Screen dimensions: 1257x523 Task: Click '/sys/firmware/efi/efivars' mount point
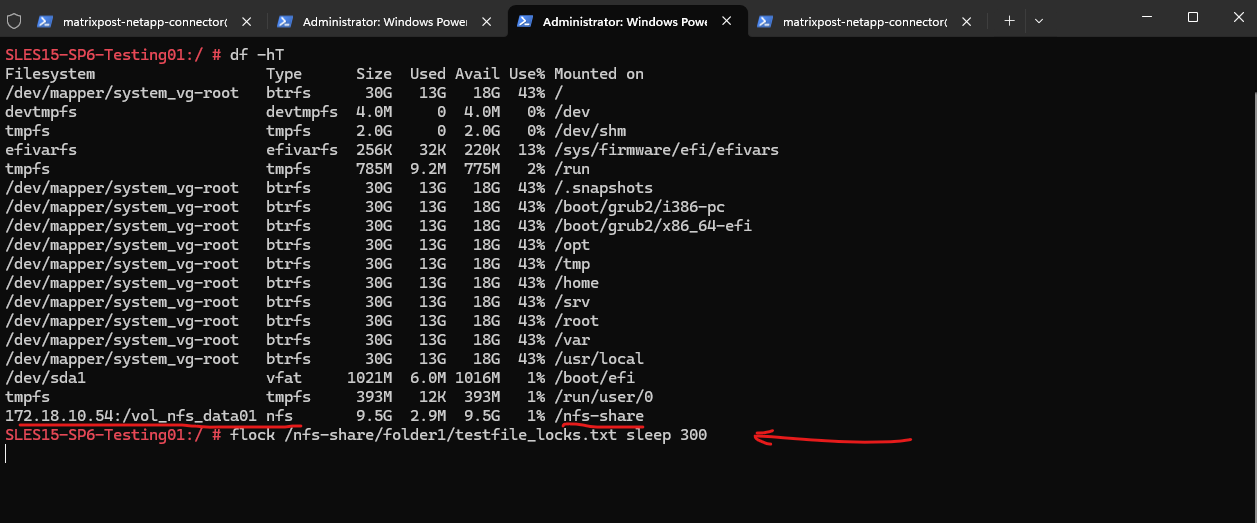667,150
